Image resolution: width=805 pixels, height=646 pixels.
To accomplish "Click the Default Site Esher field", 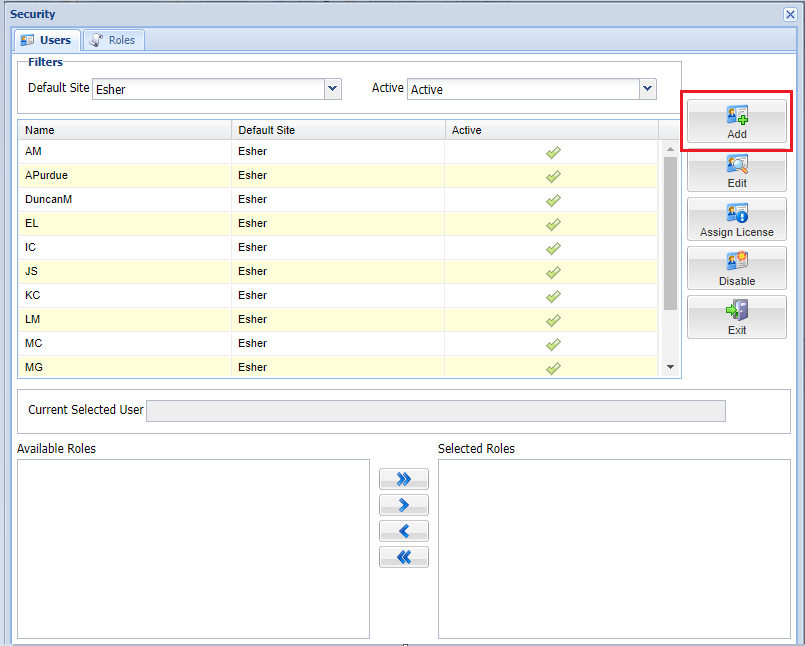I will coord(208,89).
